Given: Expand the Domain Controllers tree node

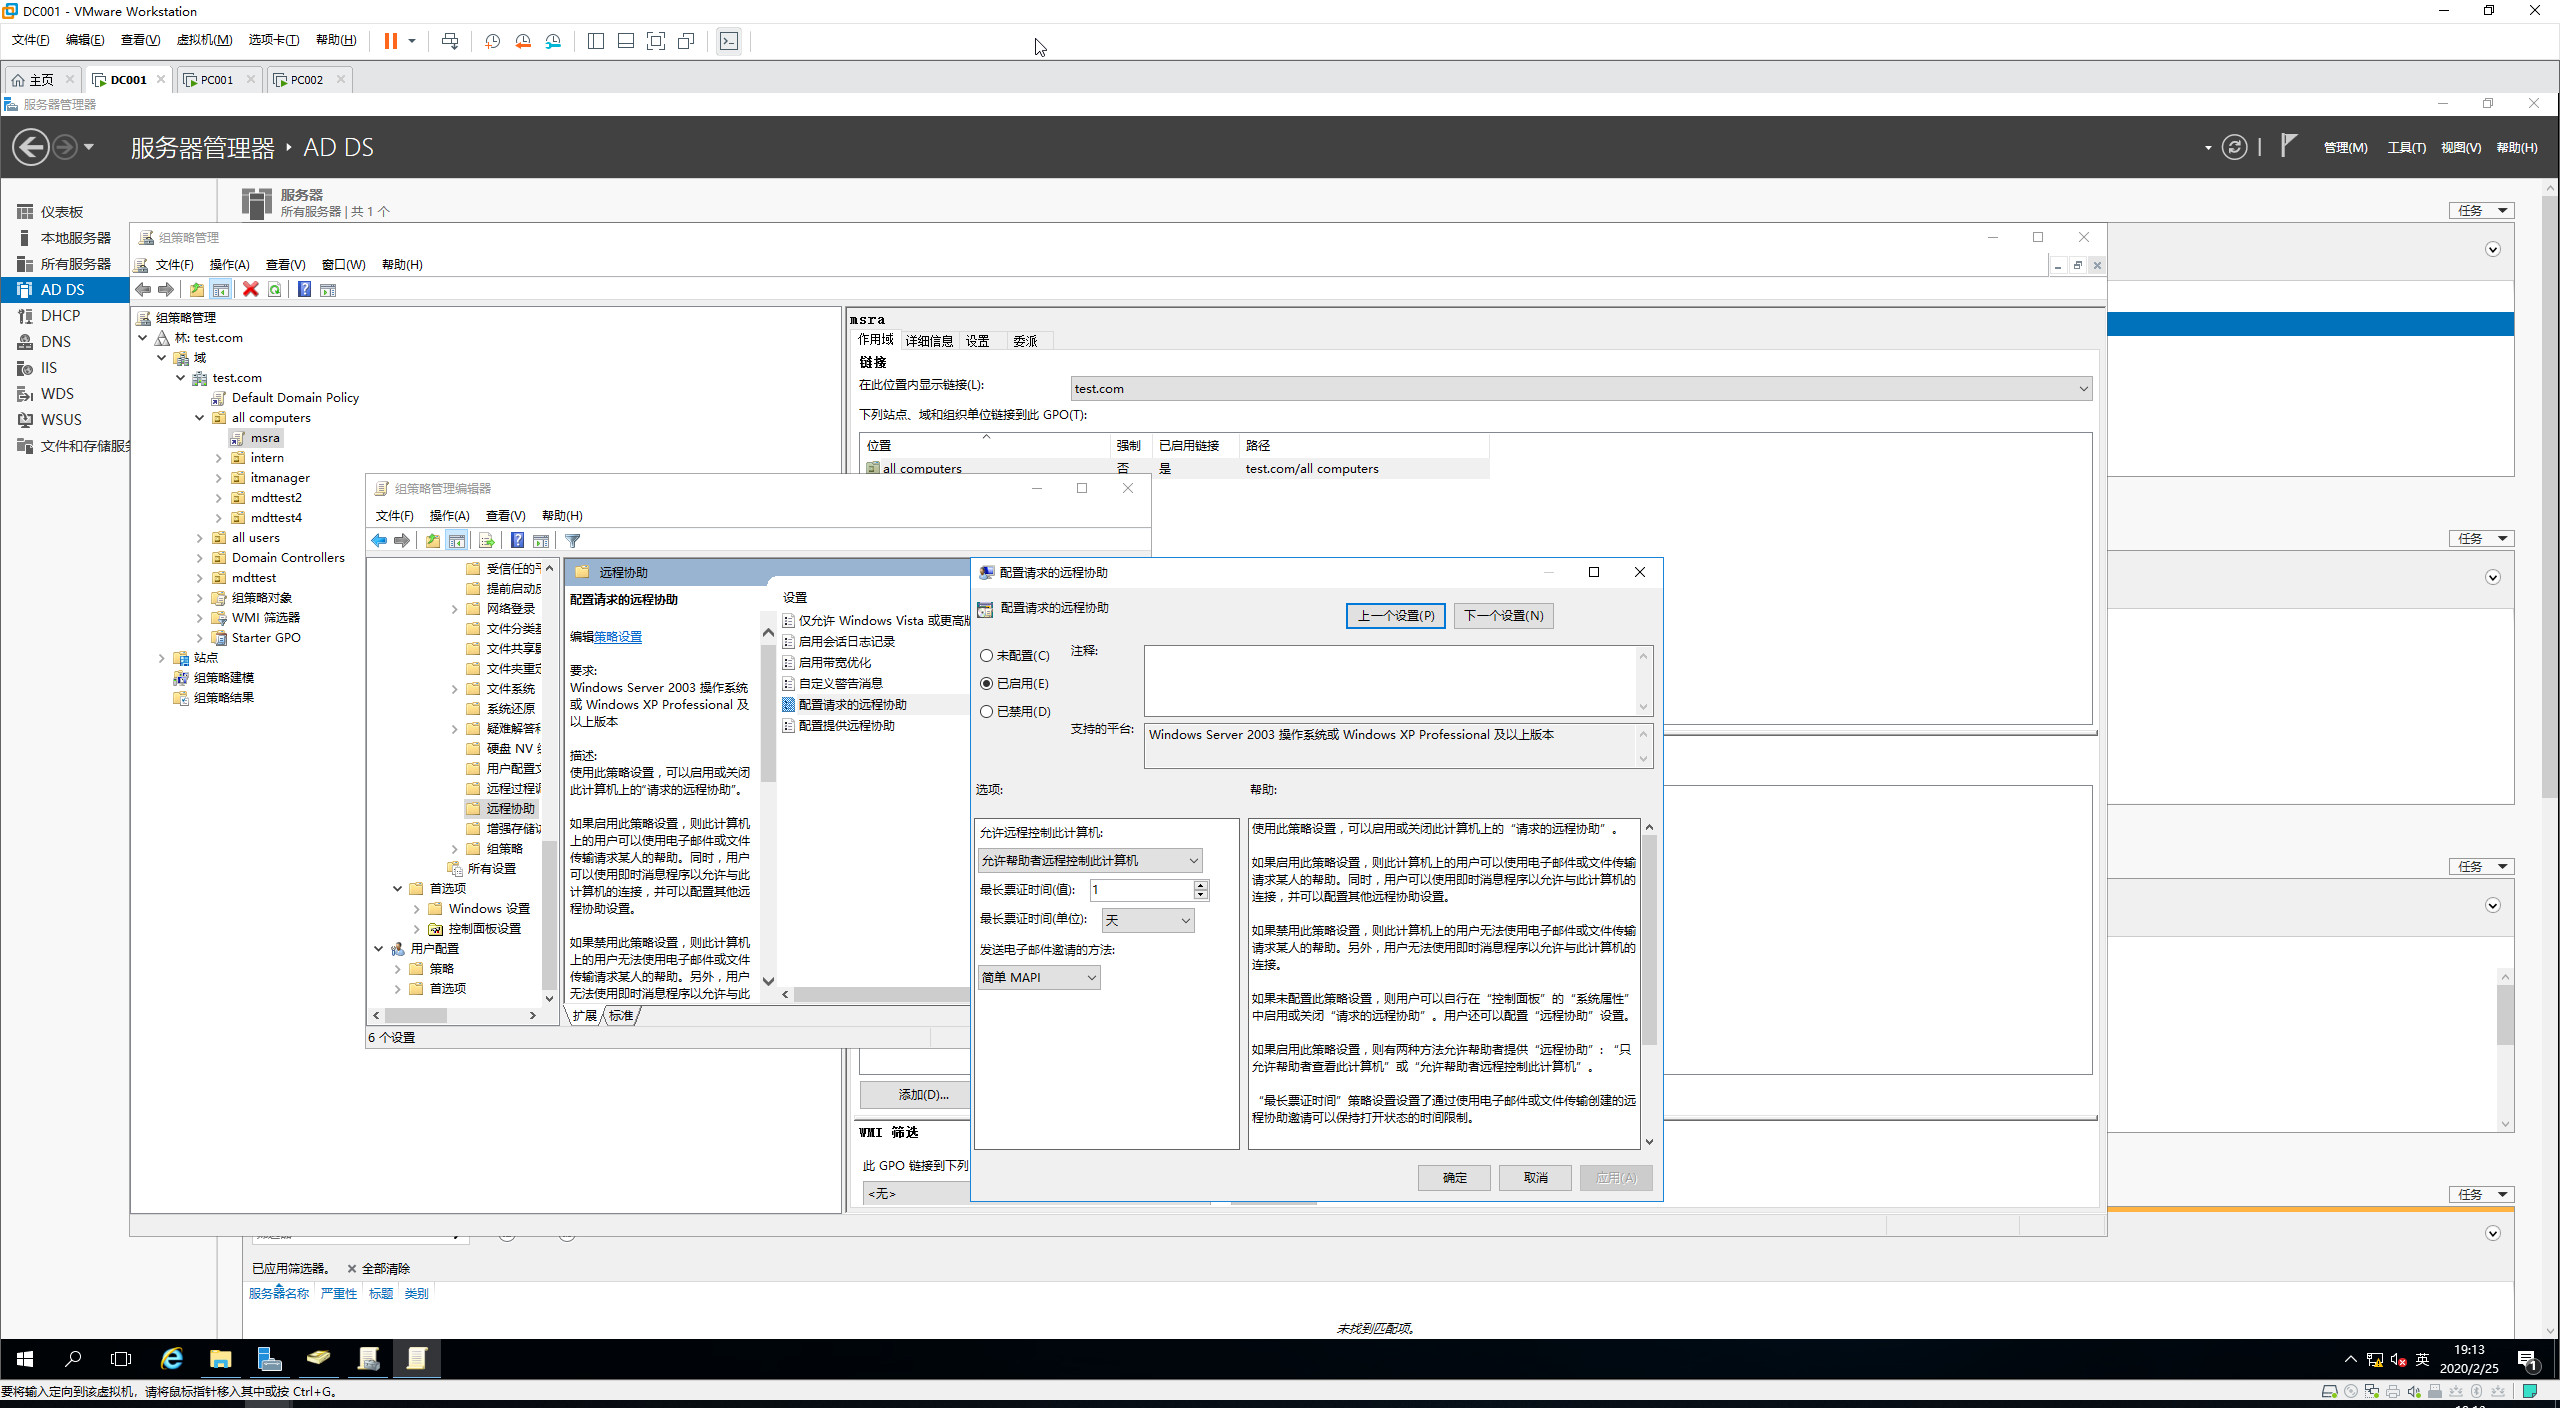Looking at the screenshot, I should [x=200, y=557].
